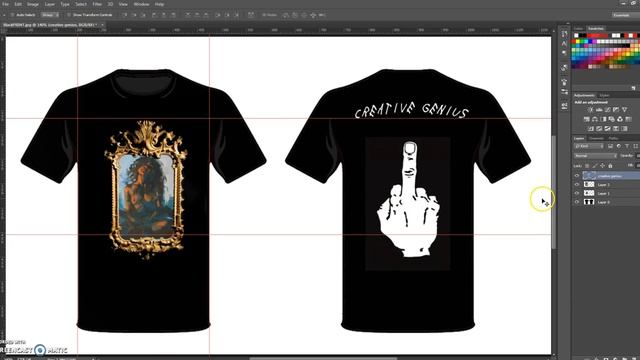Switch to the Channels tab

coord(596,138)
